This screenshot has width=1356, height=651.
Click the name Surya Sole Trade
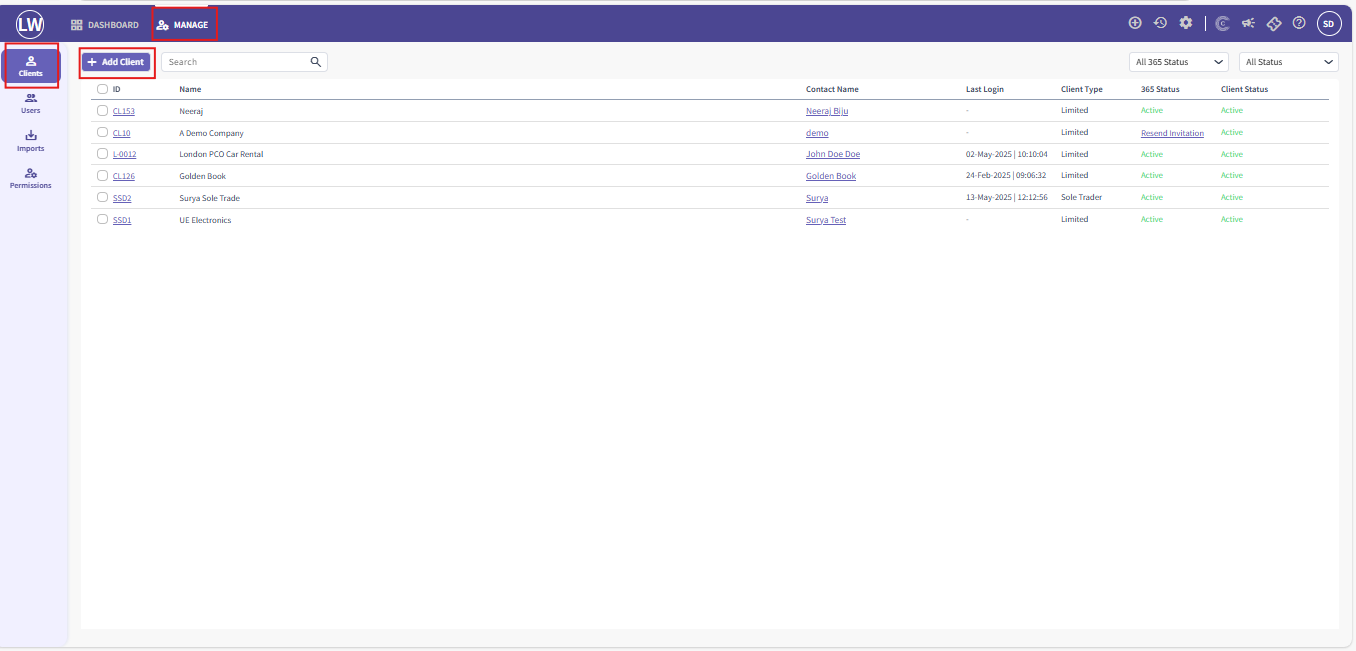click(x=209, y=198)
